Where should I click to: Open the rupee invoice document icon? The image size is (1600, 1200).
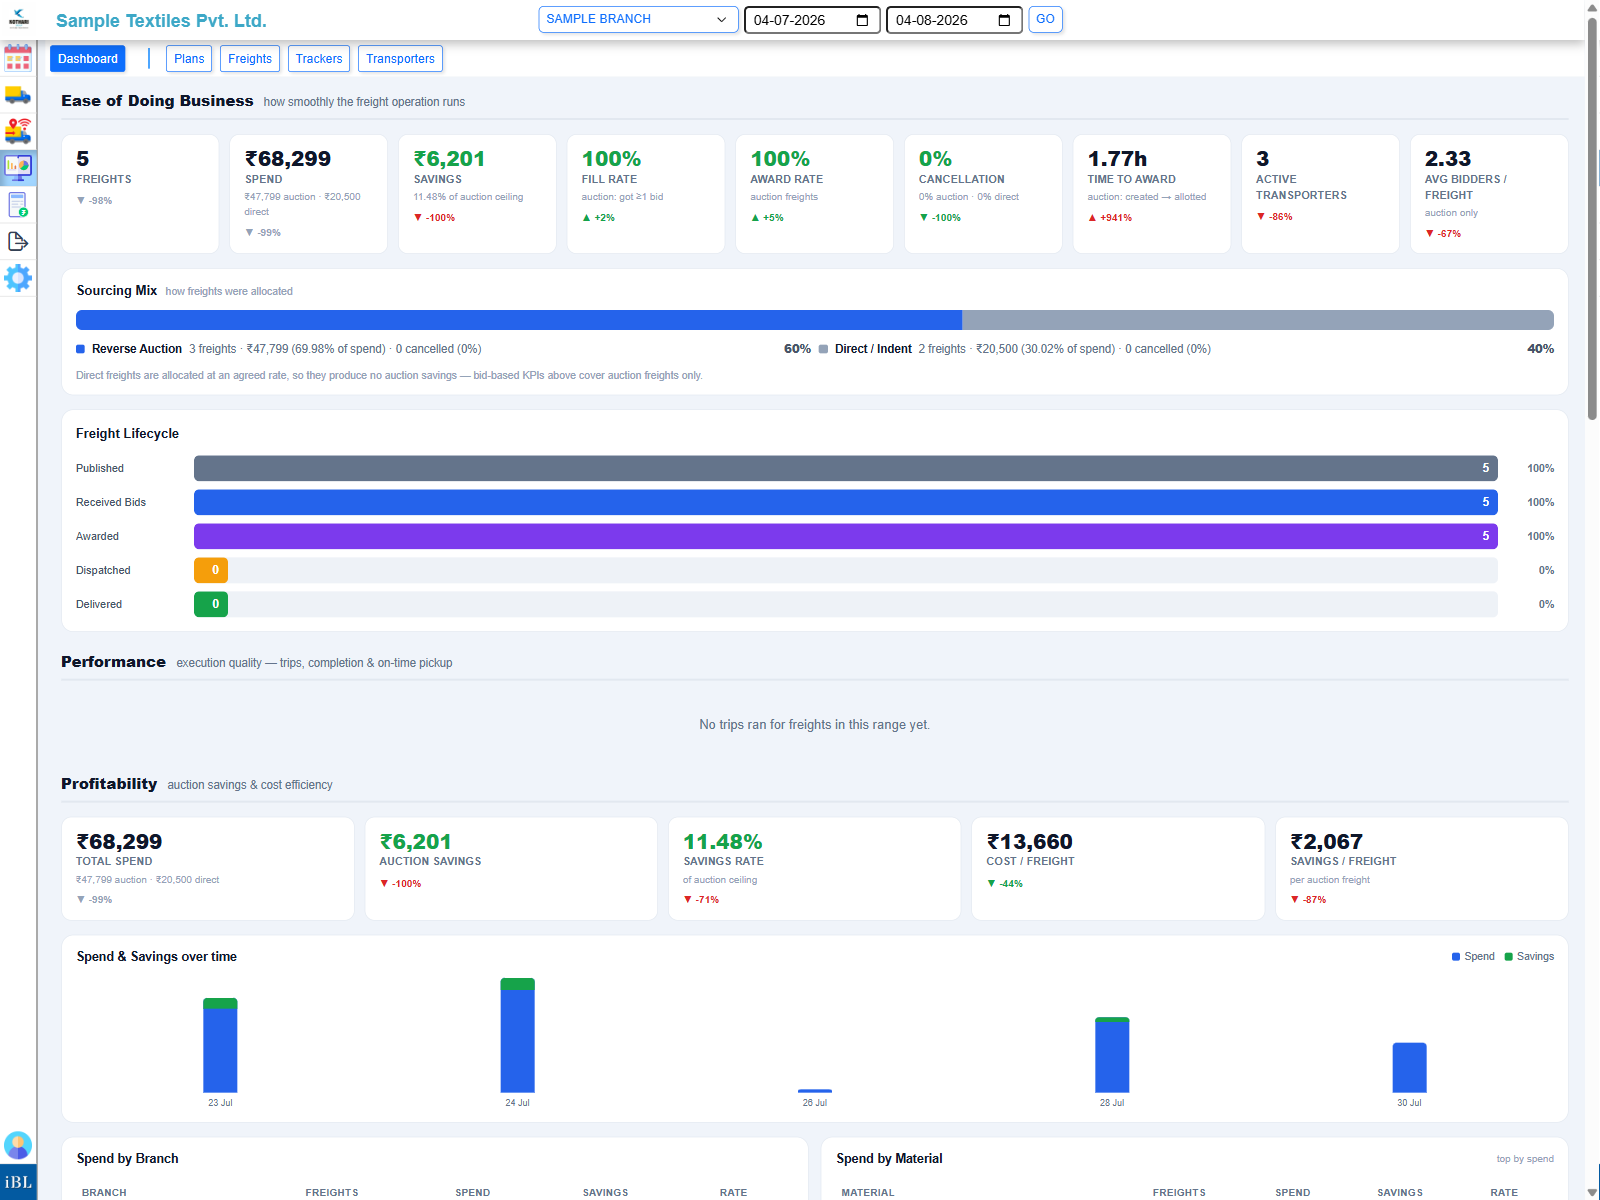pyautogui.click(x=18, y=205)
